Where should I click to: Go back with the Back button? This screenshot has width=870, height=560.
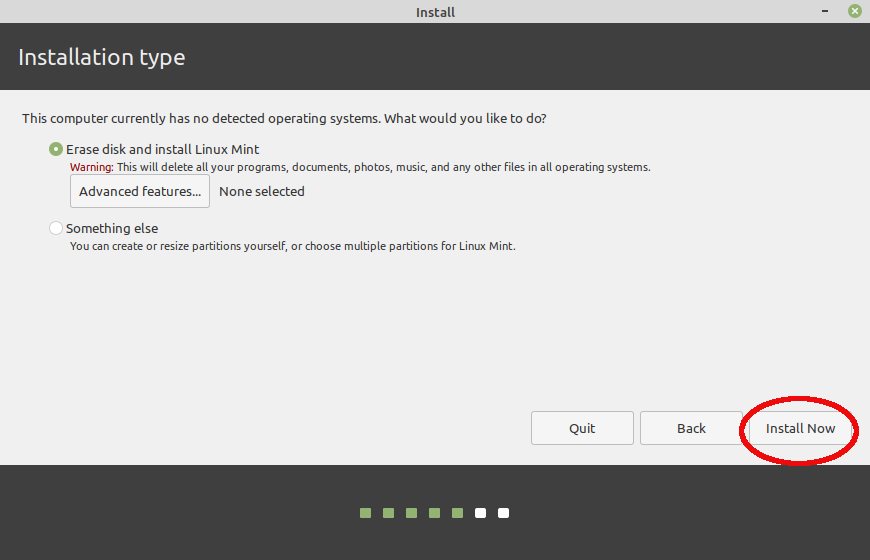[691, 428]
